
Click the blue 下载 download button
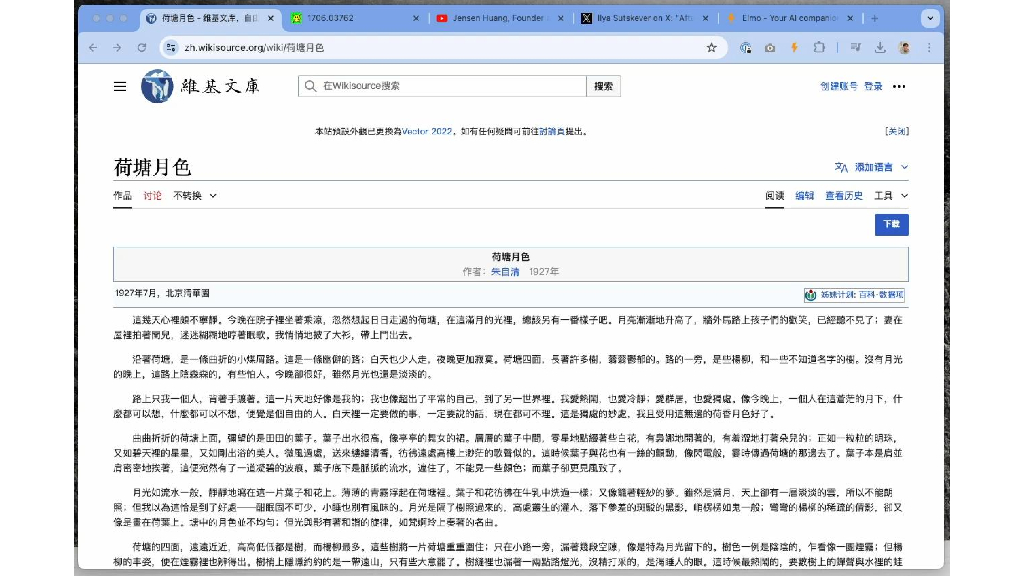tap(891, 225)
